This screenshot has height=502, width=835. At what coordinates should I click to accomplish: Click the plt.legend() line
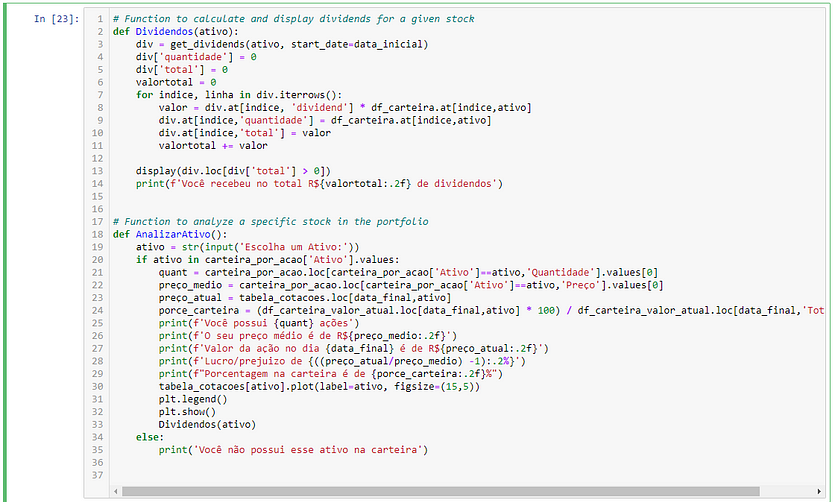pyautogui.click(x=193, y=399)
